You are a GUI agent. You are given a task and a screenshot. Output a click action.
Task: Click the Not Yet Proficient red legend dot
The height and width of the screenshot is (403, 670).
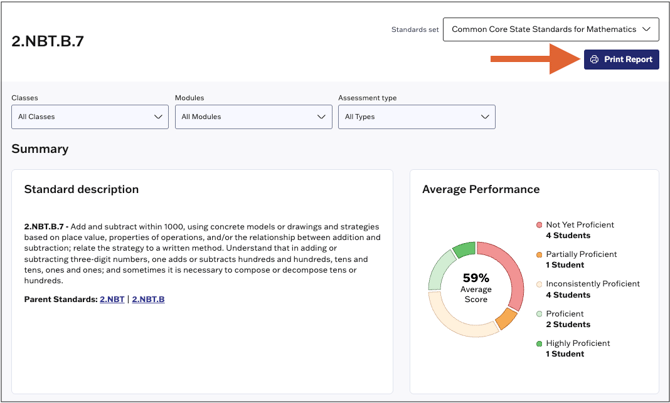coord(539,225)
